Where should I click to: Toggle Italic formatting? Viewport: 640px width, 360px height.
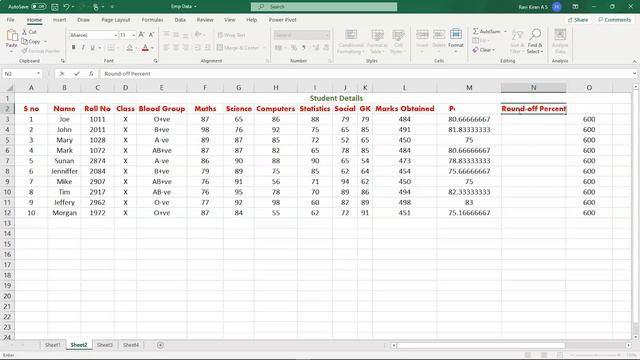point(83,48)
